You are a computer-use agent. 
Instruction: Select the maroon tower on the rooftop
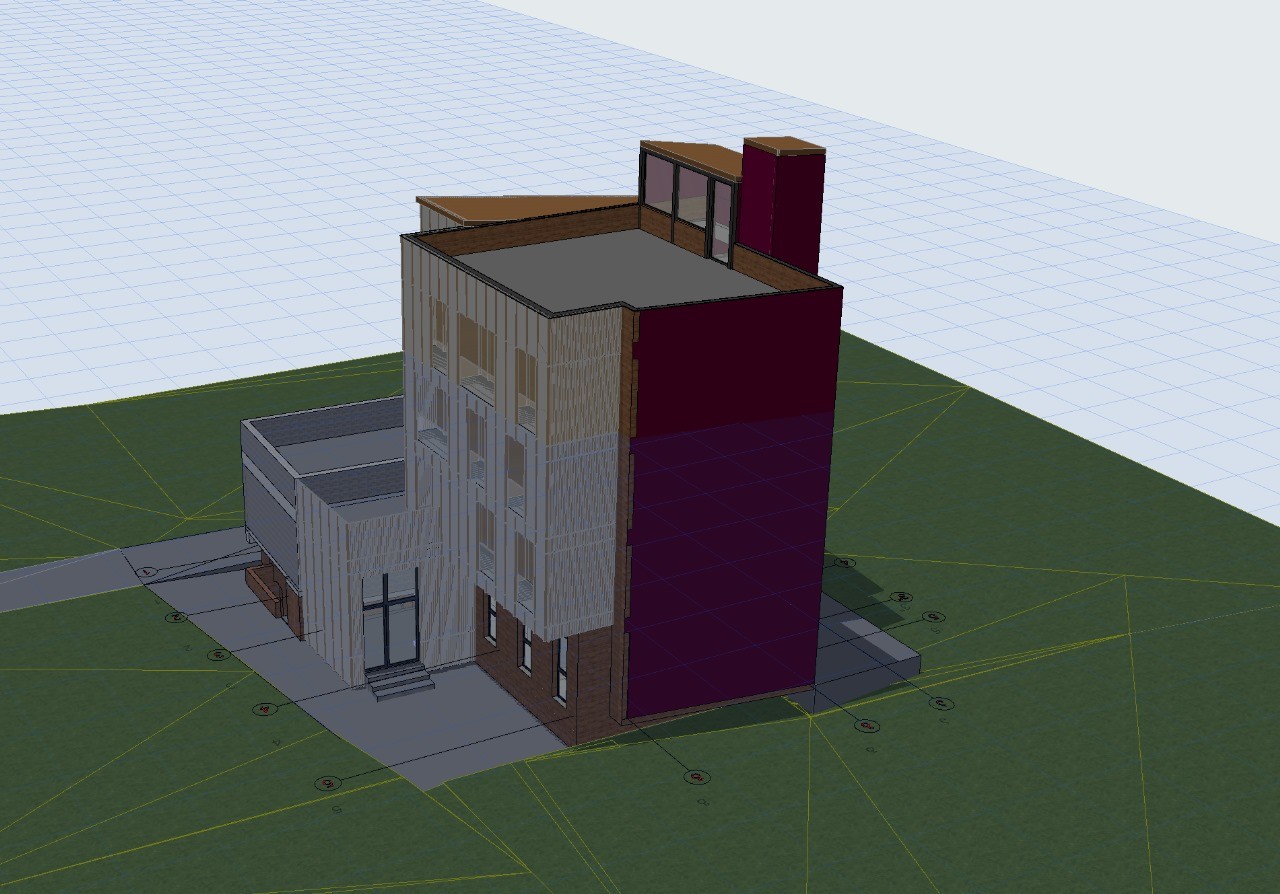pyautogui.click(x=783, y=203)
